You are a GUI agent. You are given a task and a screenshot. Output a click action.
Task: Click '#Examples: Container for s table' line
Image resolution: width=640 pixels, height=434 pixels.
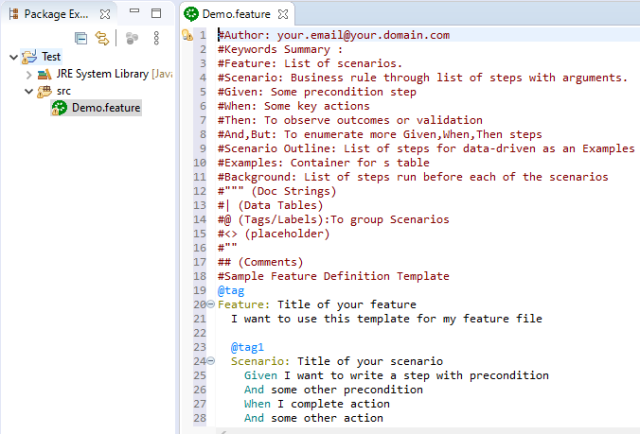pyautogui.click(x=323, y=163)
